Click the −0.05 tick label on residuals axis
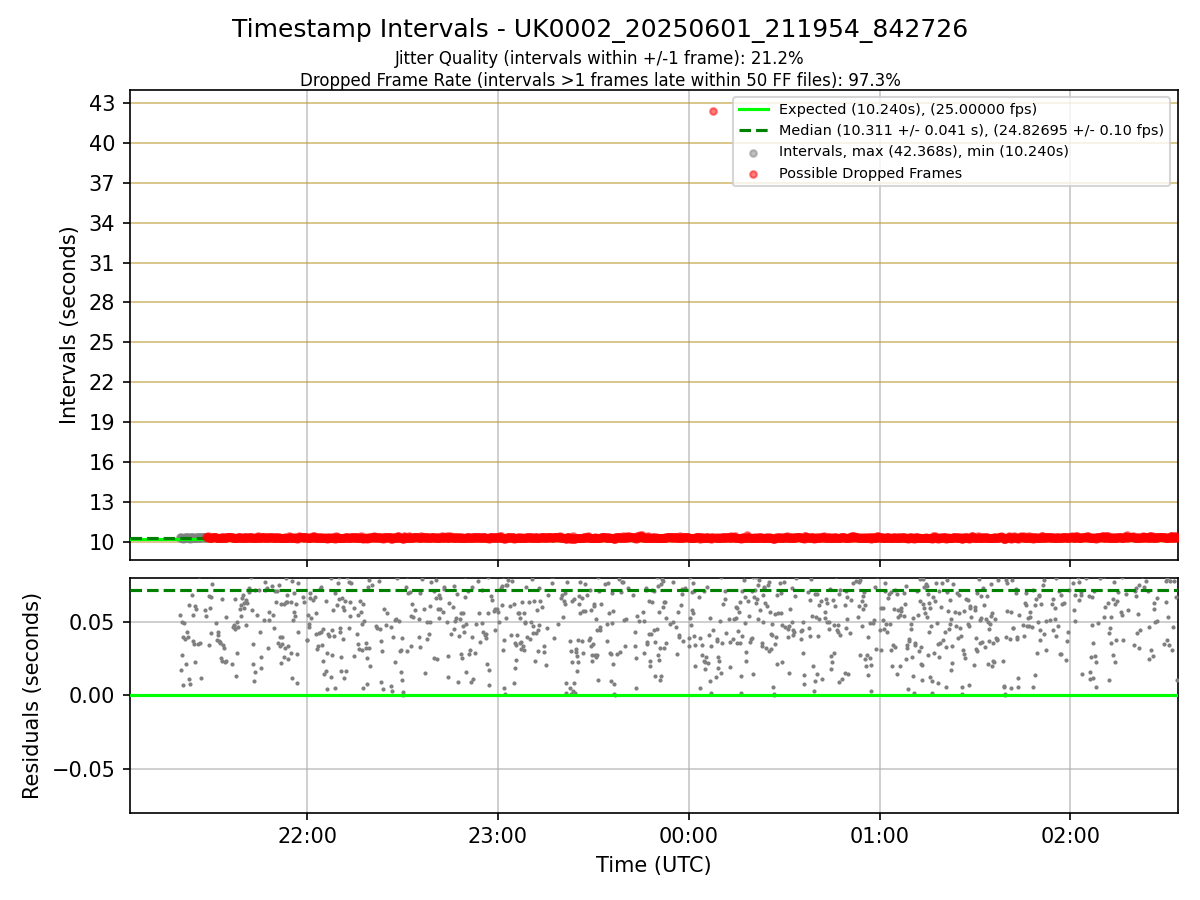 click(84, 769)
